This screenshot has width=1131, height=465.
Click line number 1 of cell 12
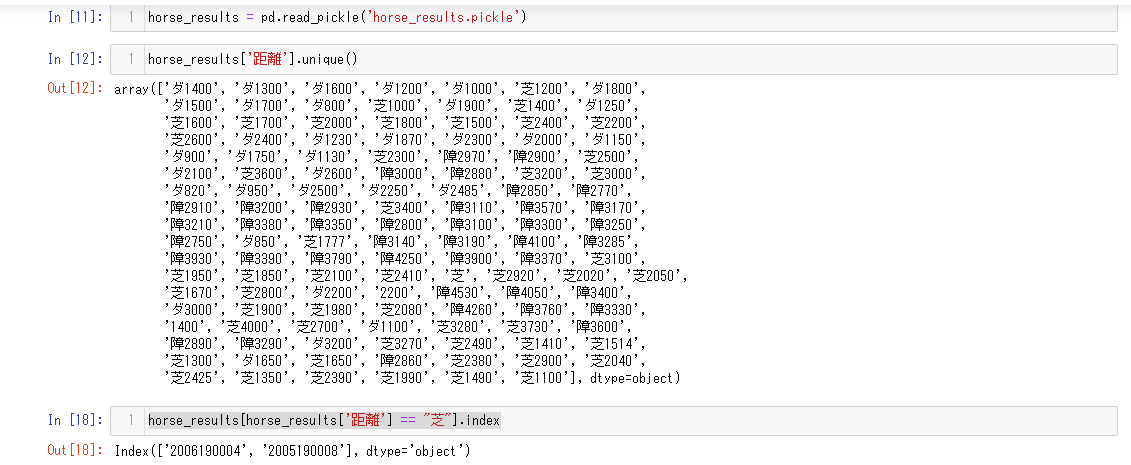tap(131, 60)
